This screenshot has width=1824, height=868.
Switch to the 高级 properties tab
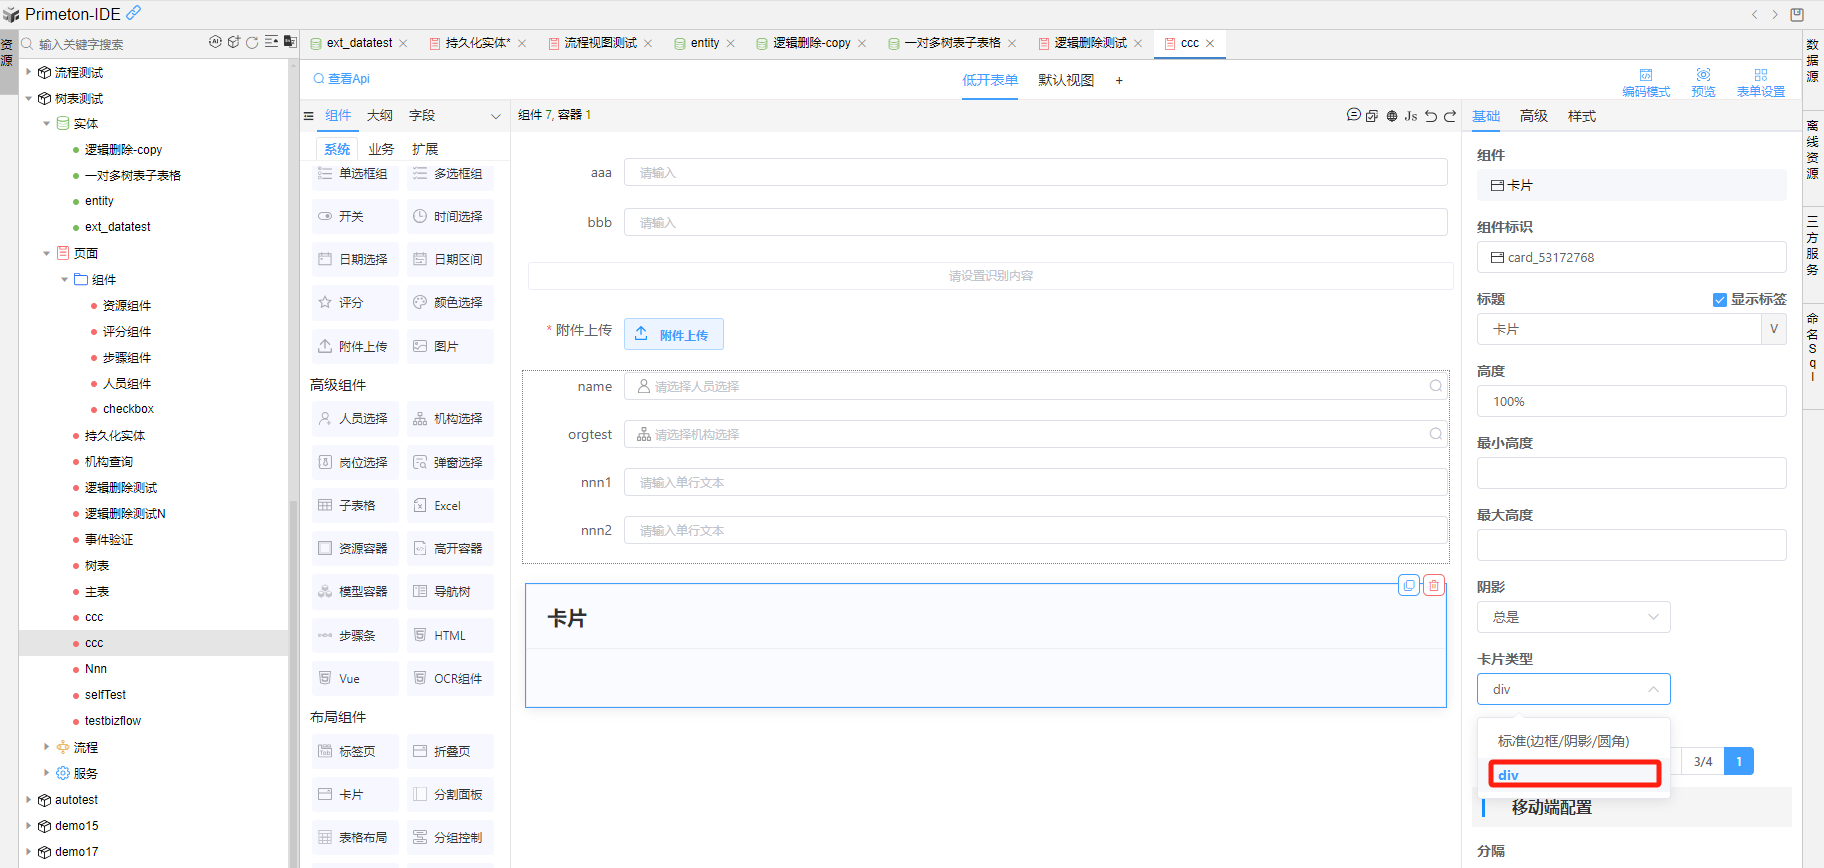1533,116
